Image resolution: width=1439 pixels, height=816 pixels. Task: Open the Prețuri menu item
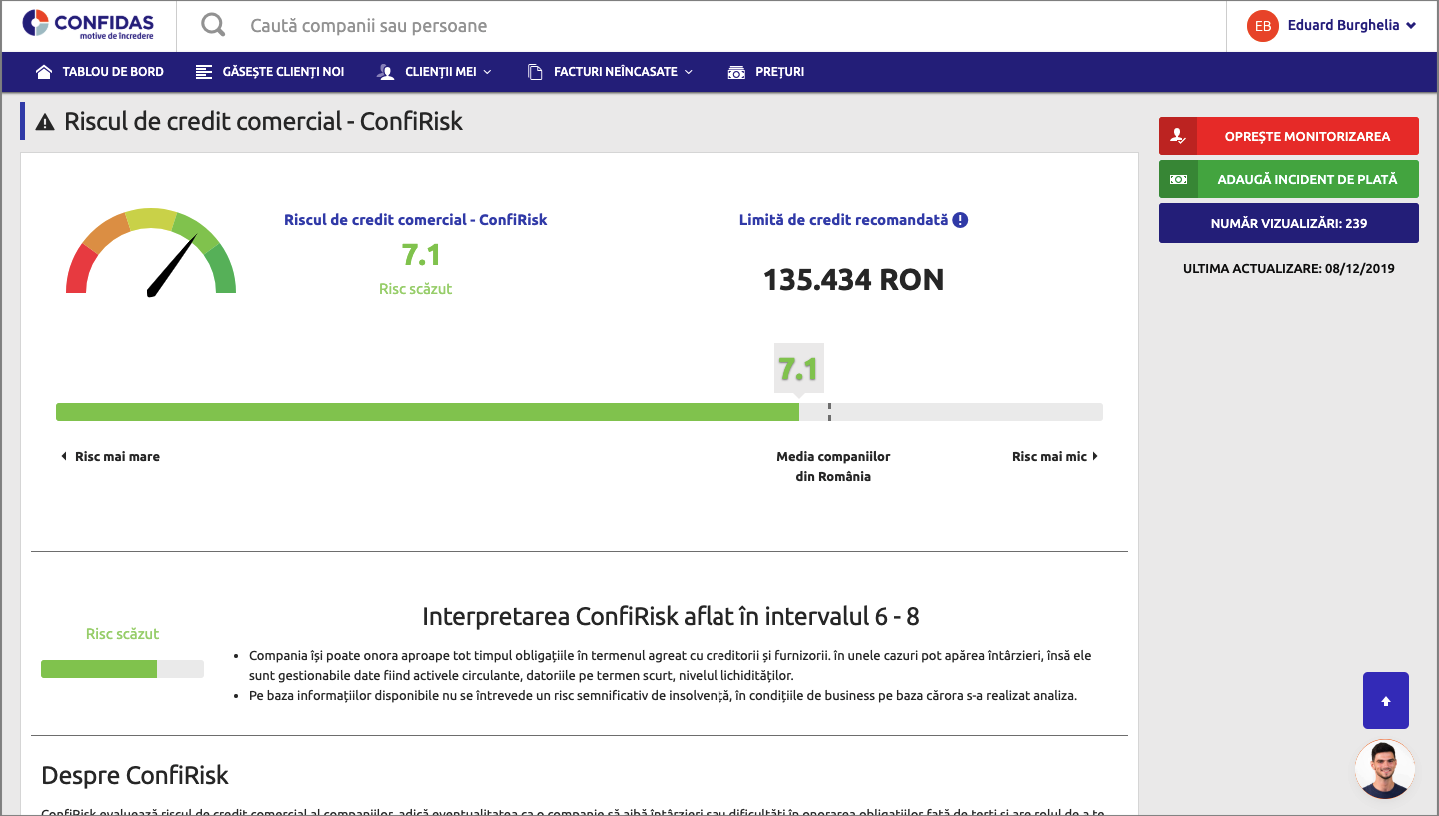780,72
